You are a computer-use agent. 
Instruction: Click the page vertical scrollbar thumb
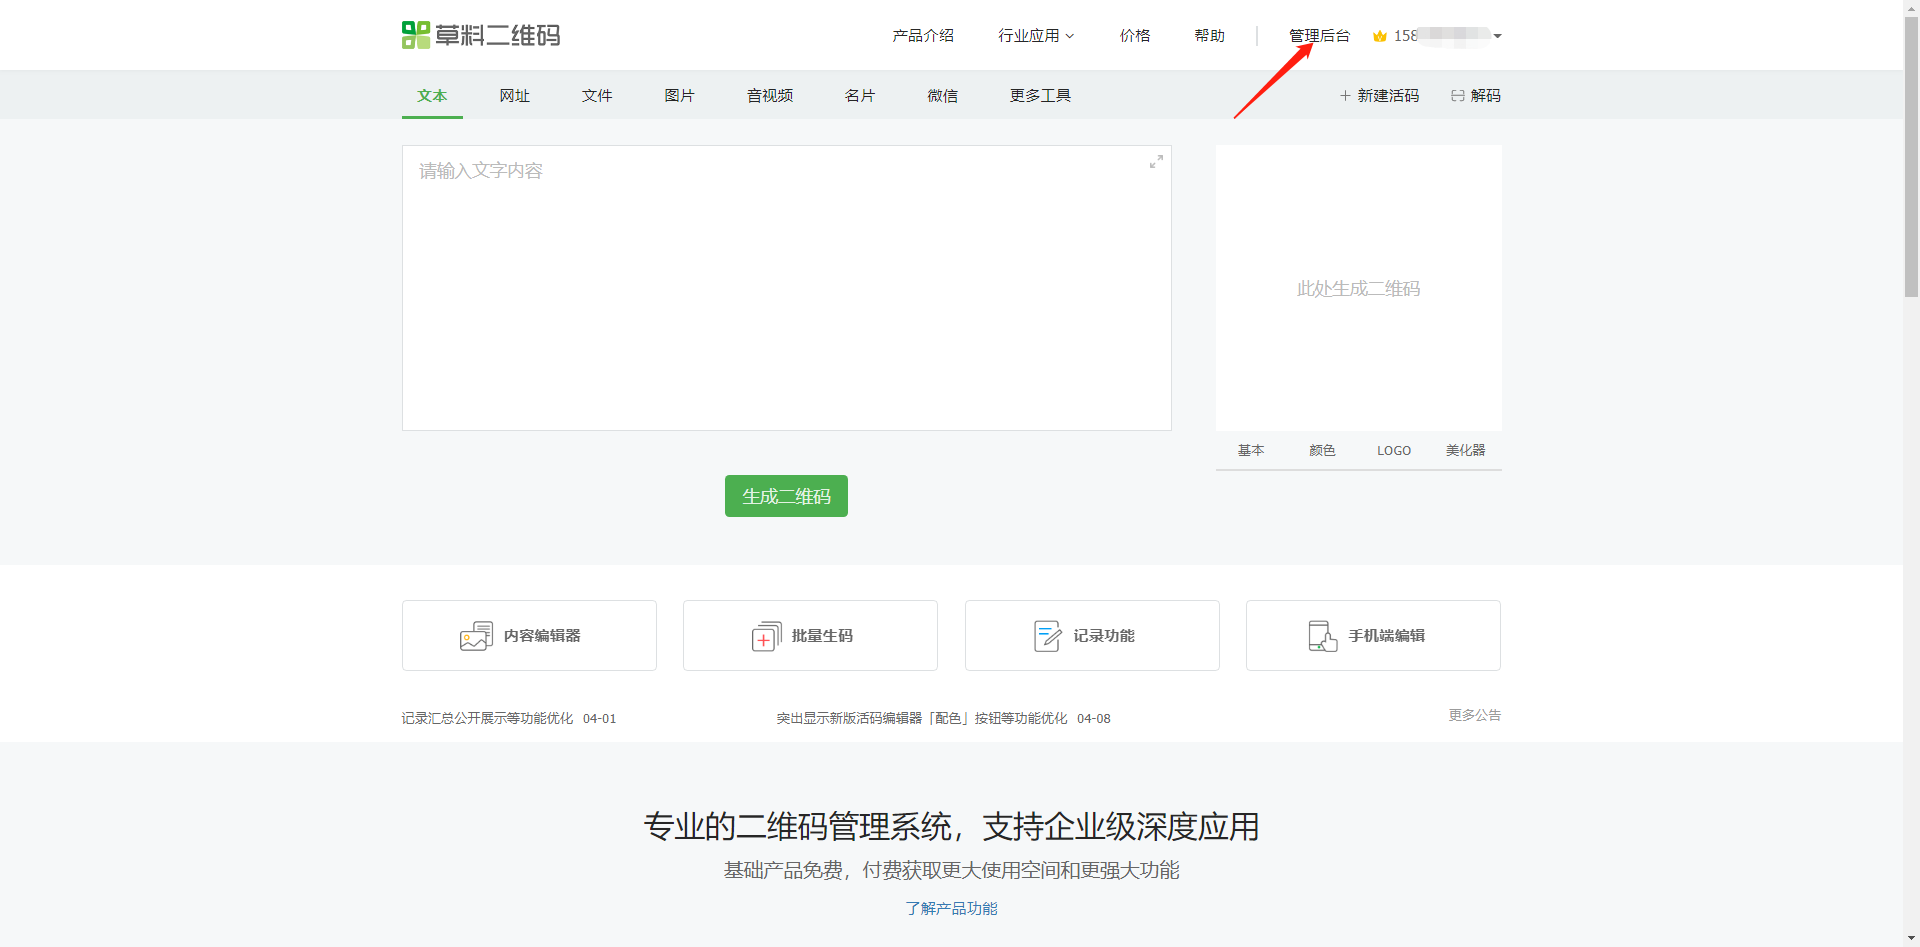(x=1911, y=157)
